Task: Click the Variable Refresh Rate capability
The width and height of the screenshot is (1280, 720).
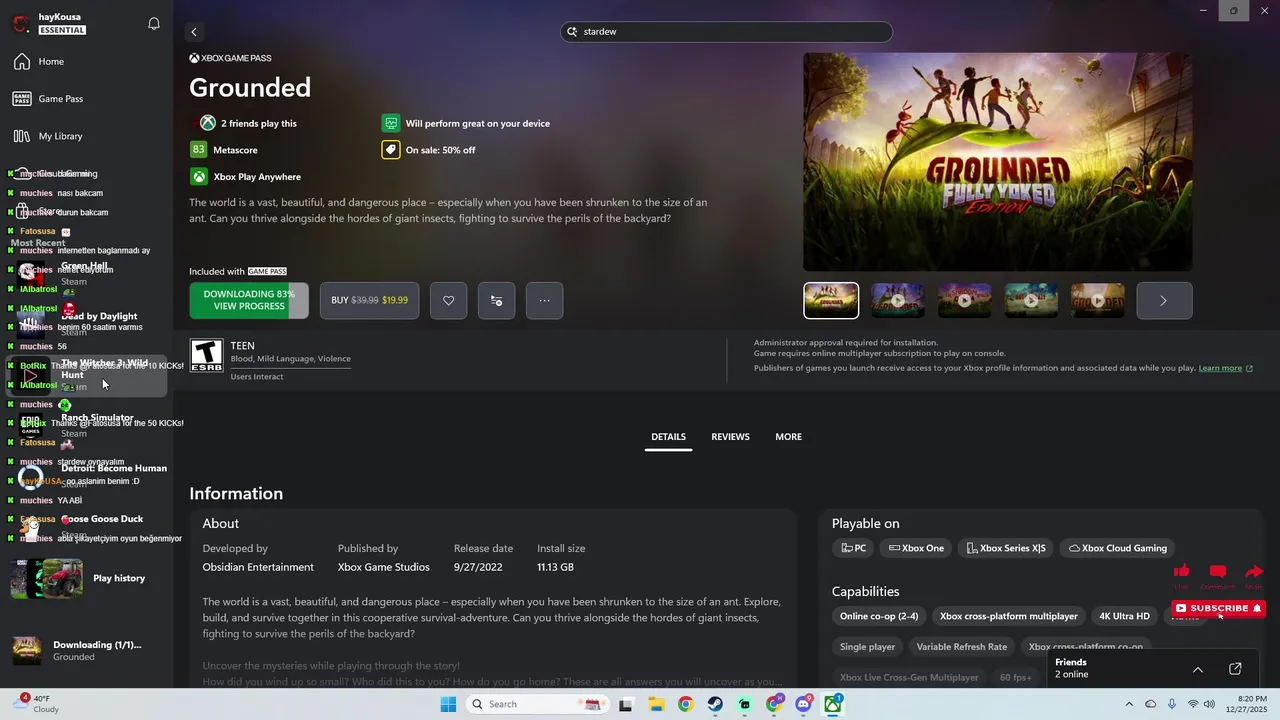Action: pyautogui.click(x=962, y=647)
